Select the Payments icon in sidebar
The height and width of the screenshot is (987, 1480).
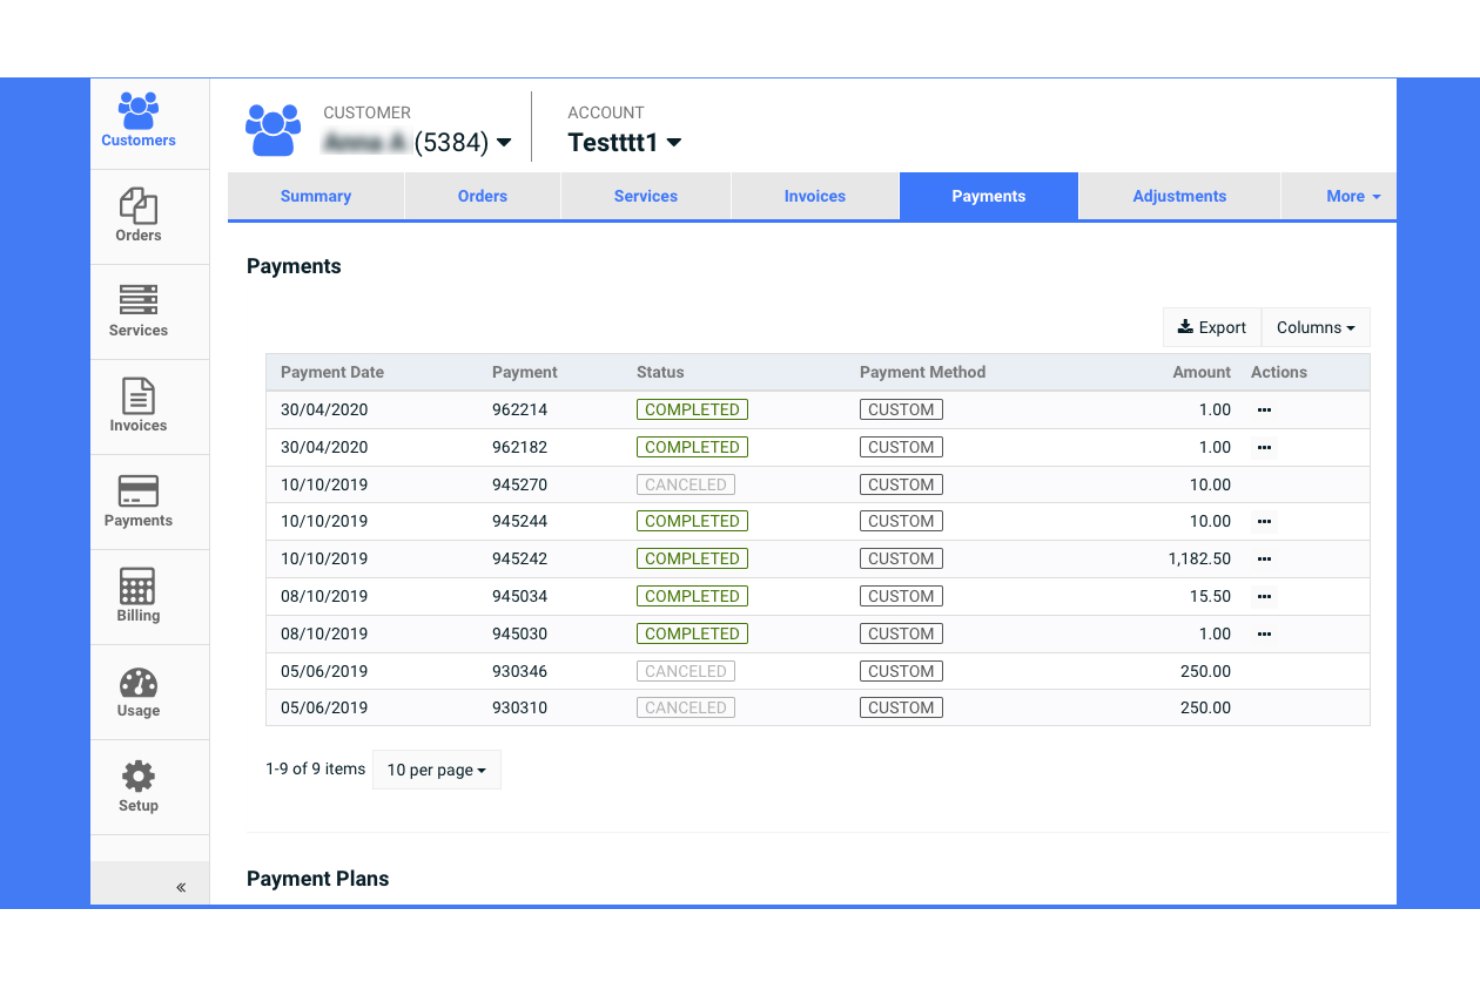click(137, 500)
